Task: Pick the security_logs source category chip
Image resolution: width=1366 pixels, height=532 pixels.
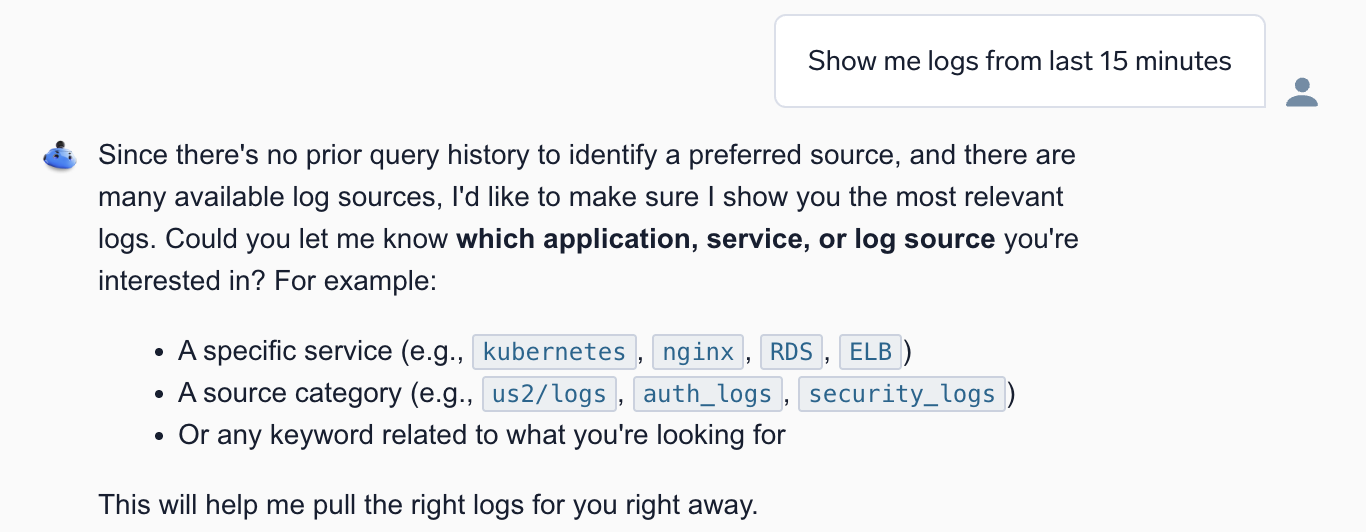Action: (x=902, y=393)
